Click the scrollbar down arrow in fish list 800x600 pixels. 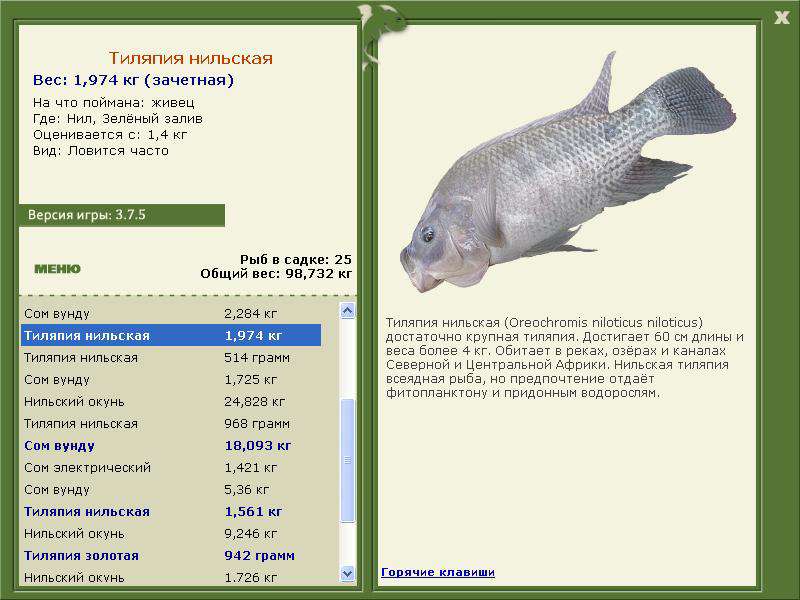pyautogui.click(x=347, y=574)
